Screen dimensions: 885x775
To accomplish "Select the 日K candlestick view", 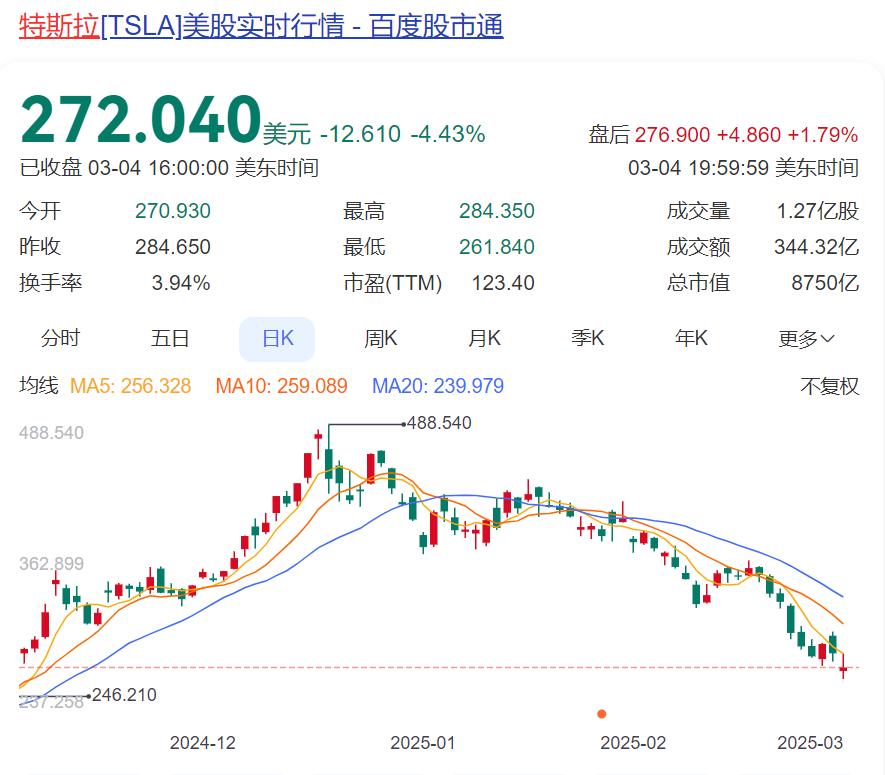I will [x=276, y=338].
